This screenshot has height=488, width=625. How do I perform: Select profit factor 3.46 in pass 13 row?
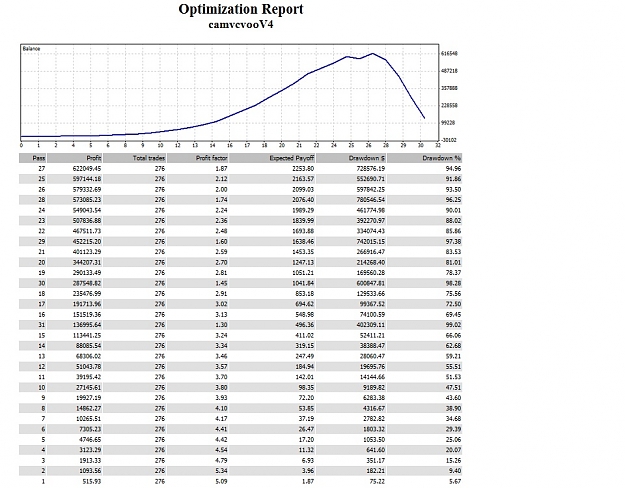point(221,356)
